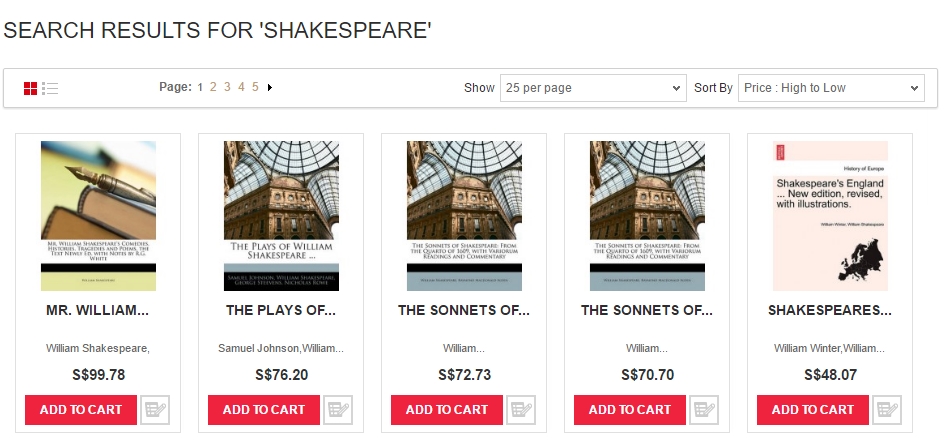
Task: Open MR. WILLIAM... title link
Action: [x=98, y=311]
